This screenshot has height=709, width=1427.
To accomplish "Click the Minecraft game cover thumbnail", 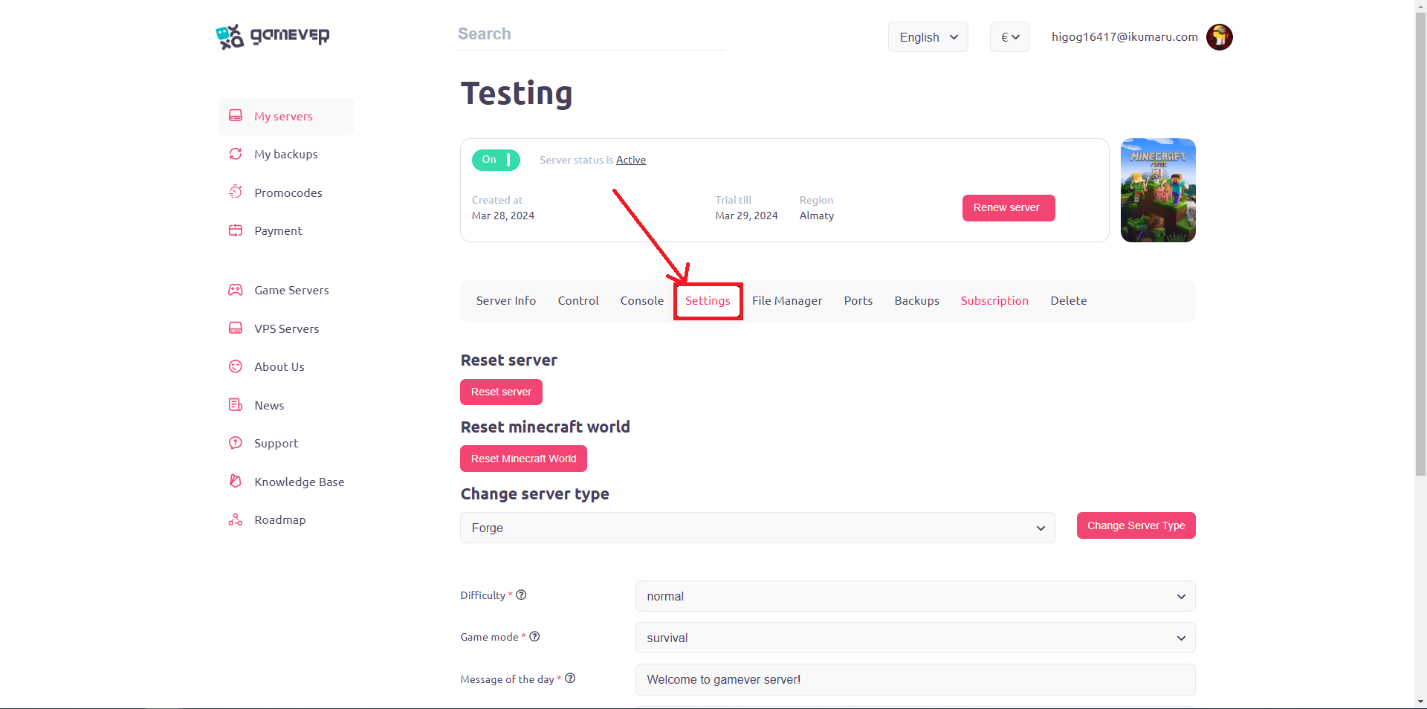I will [x=1158, y=190].
